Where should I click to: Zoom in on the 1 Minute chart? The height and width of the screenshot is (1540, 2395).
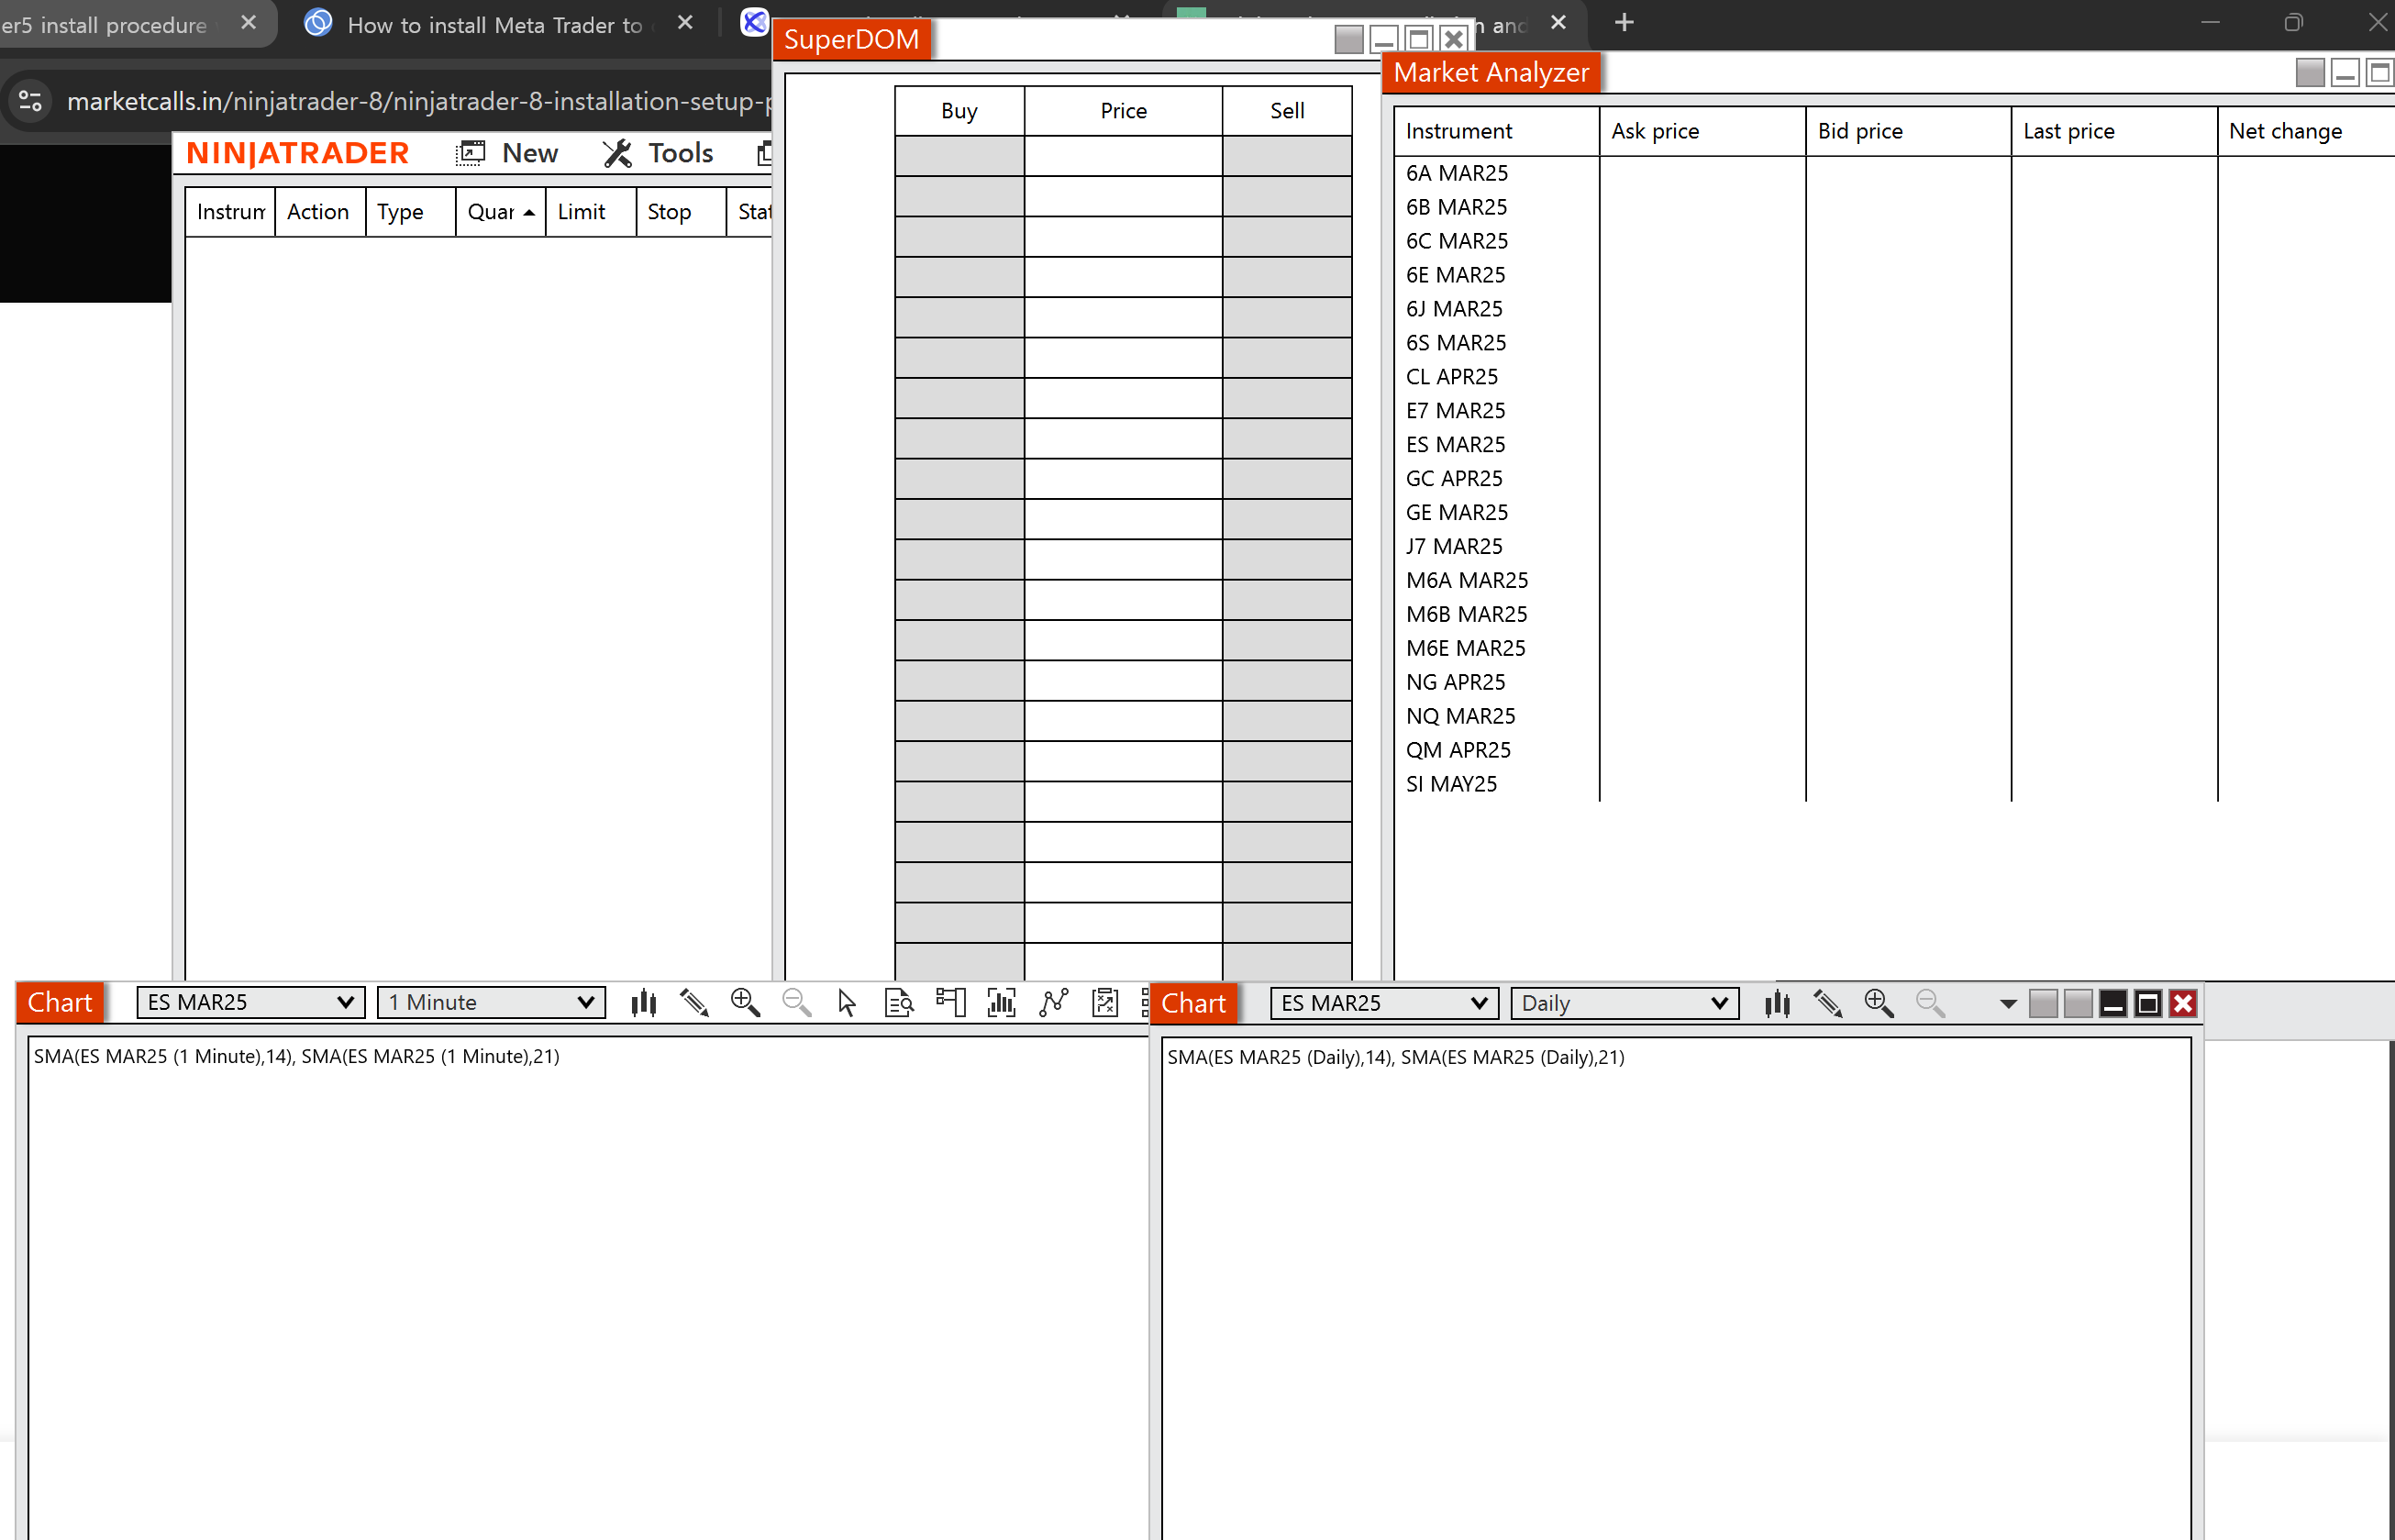pos(745,1002)
